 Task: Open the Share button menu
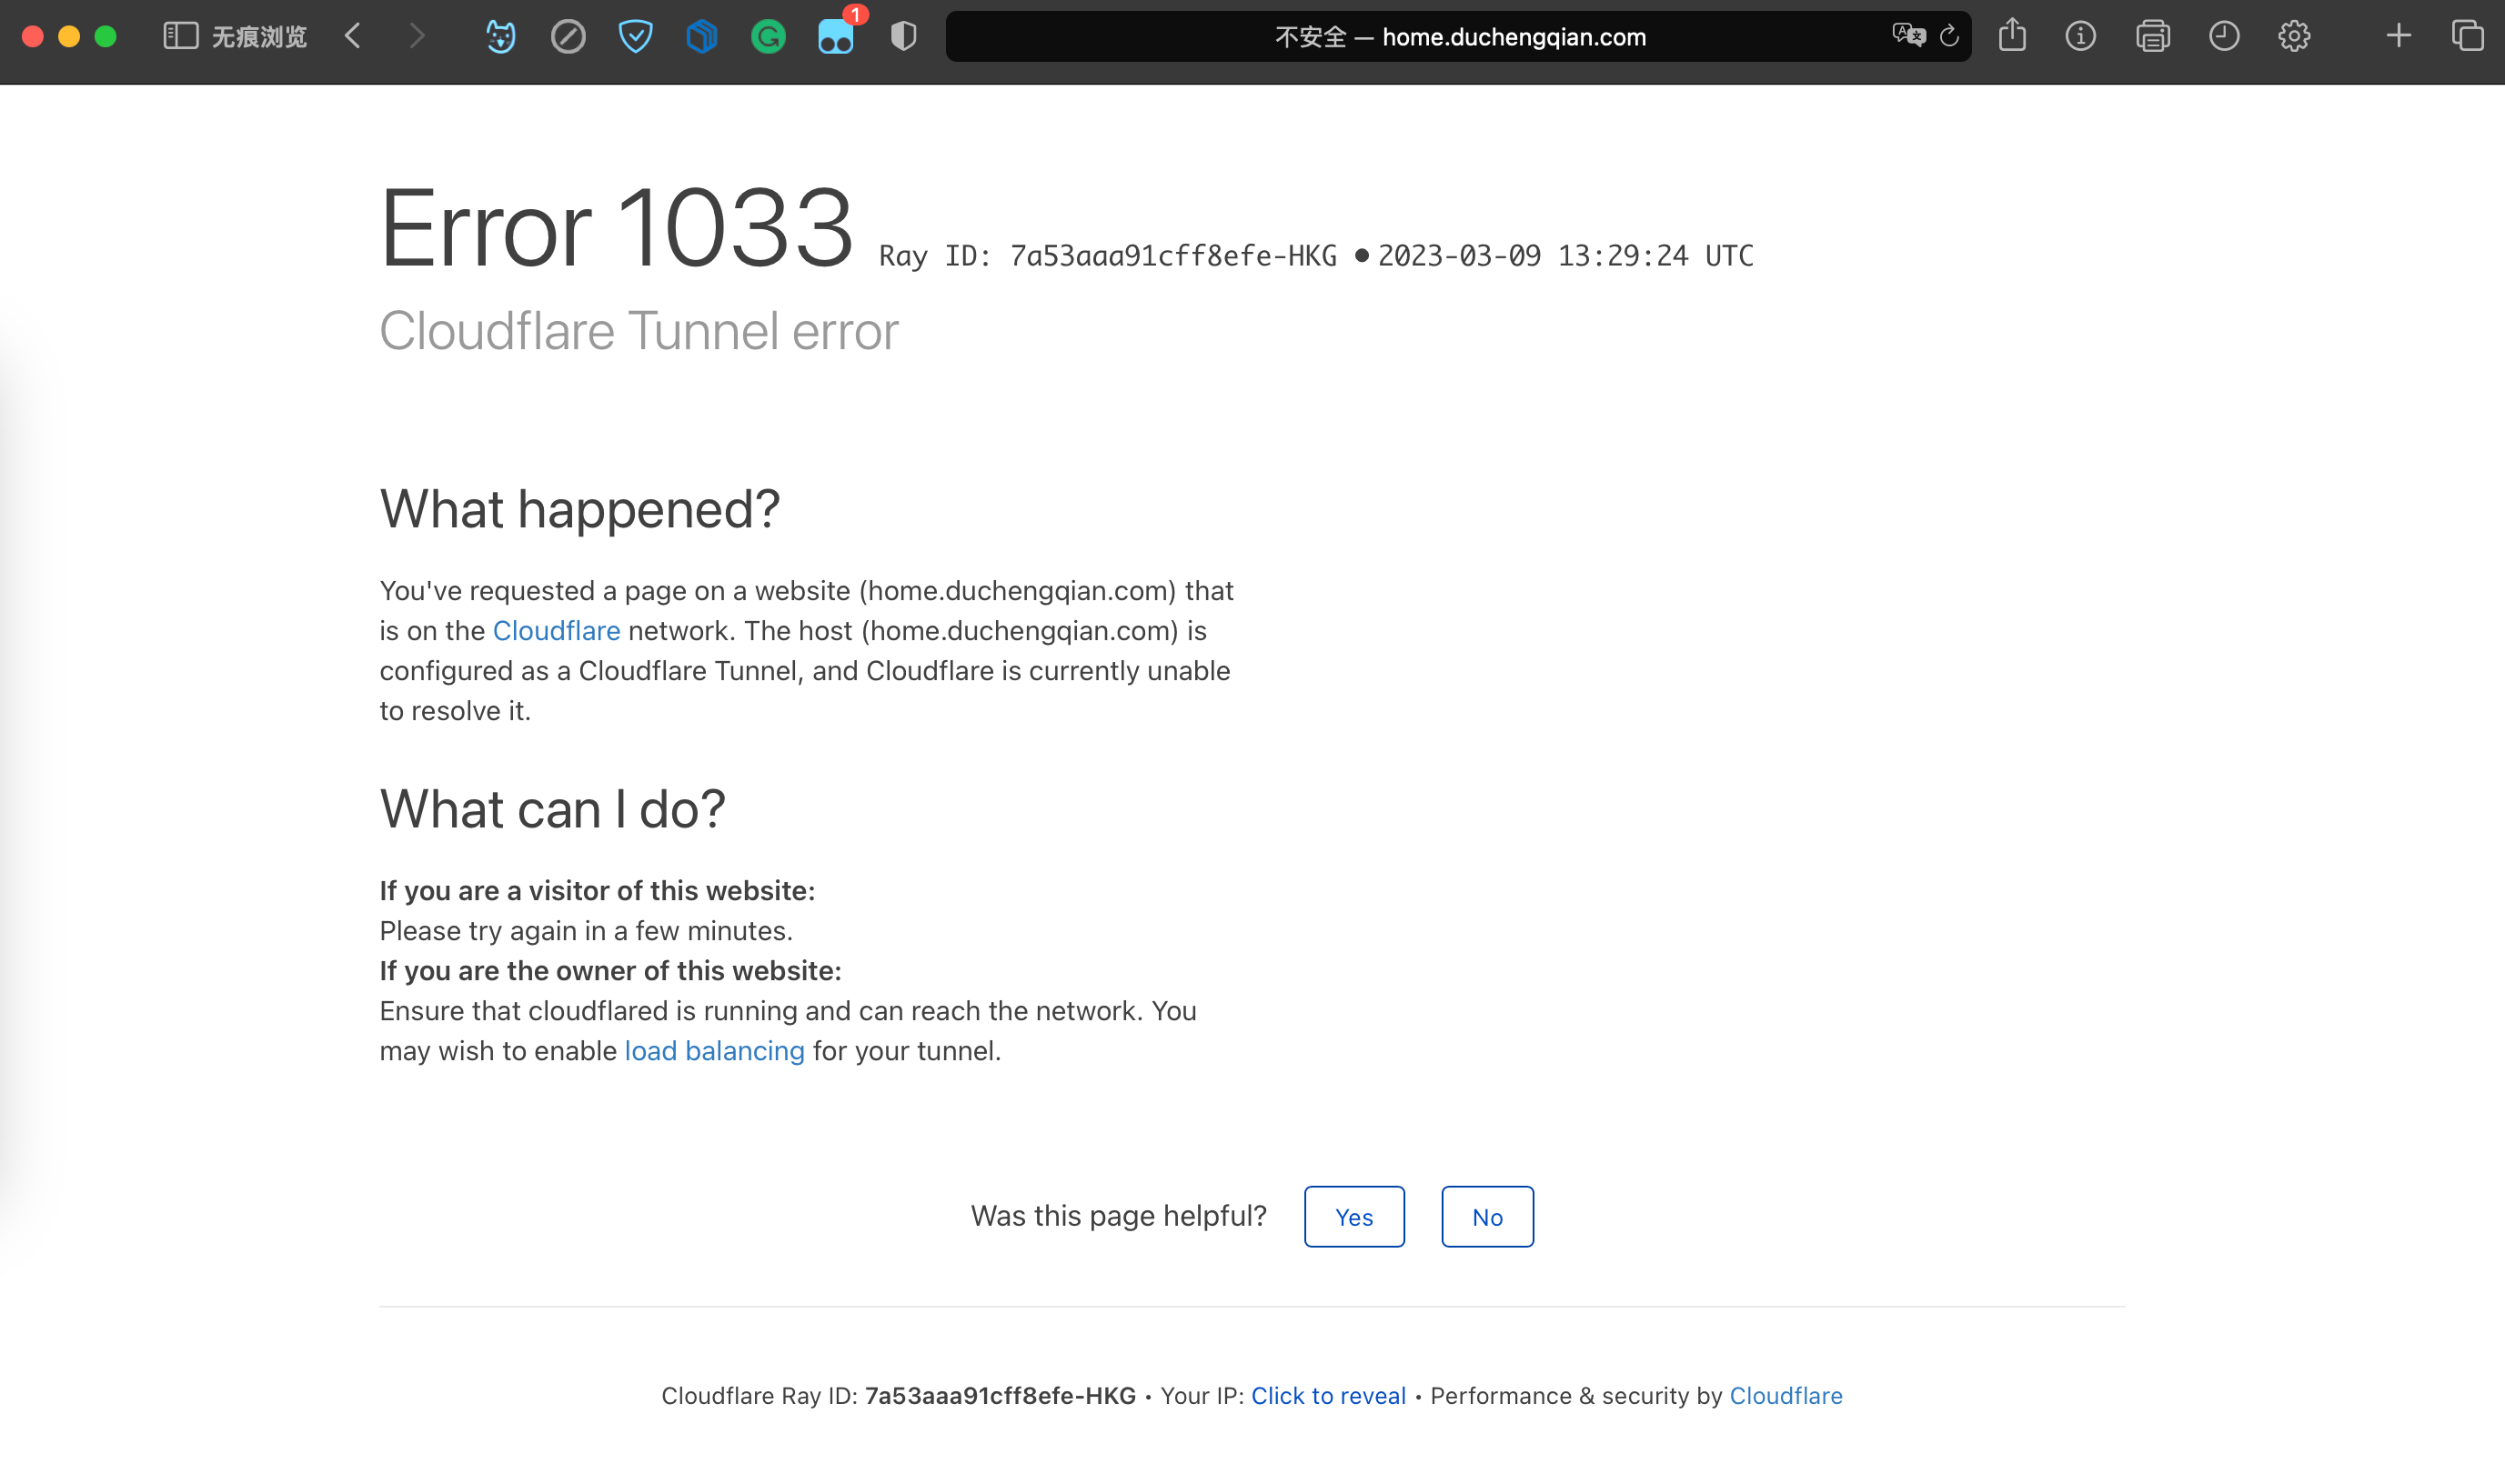[x=2012, y=37]
